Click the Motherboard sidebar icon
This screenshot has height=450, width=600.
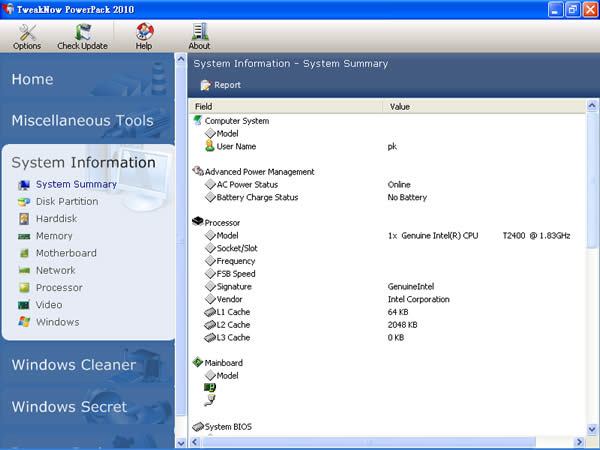pyautogui.click(x=24, y=253)
